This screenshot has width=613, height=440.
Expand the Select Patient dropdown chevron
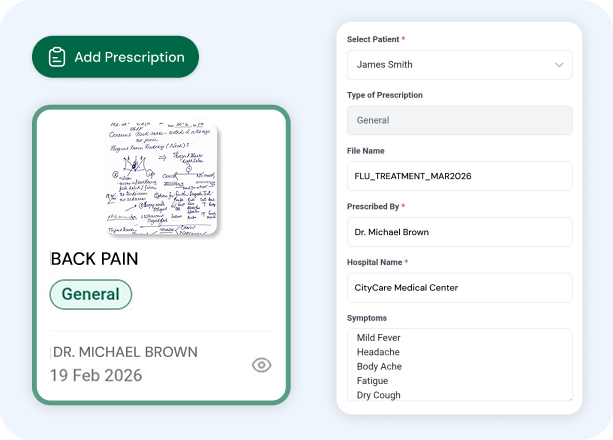(x=559, y=65)
